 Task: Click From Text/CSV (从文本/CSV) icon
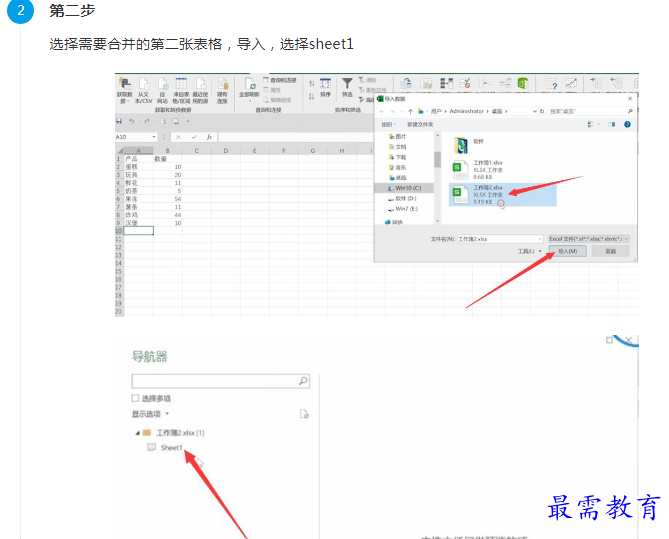143,90
